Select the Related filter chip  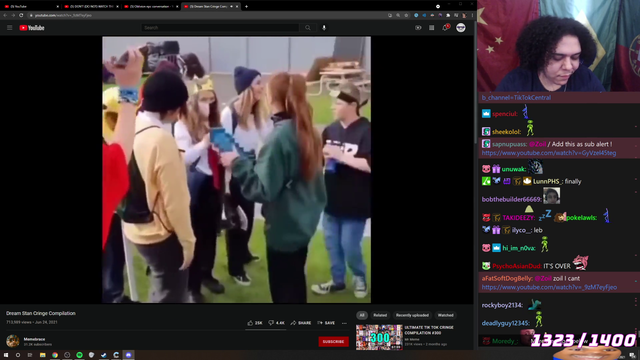pyautogui.click(x=380, y=315)
